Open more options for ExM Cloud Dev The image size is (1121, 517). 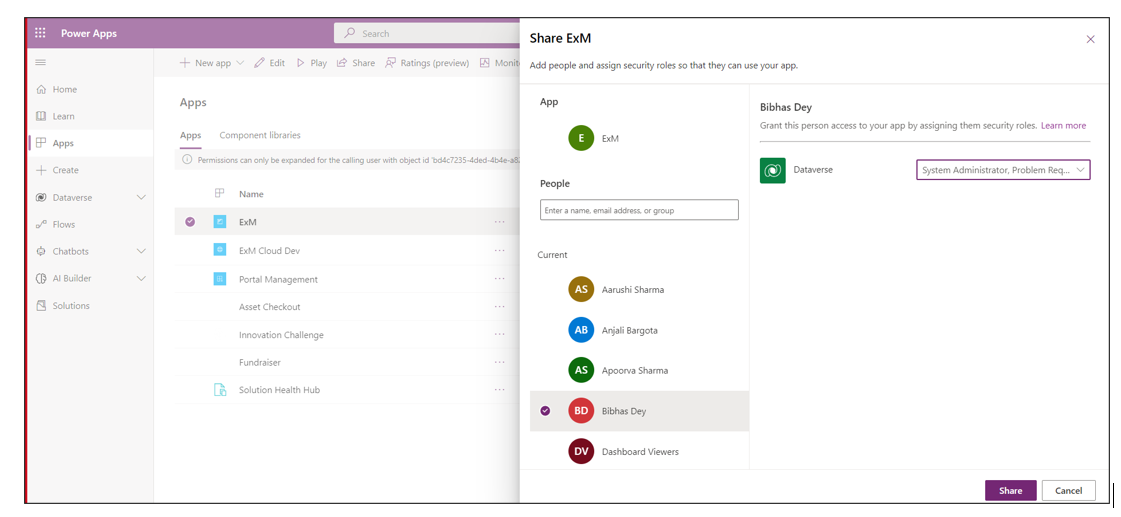[x=499, y=250]
